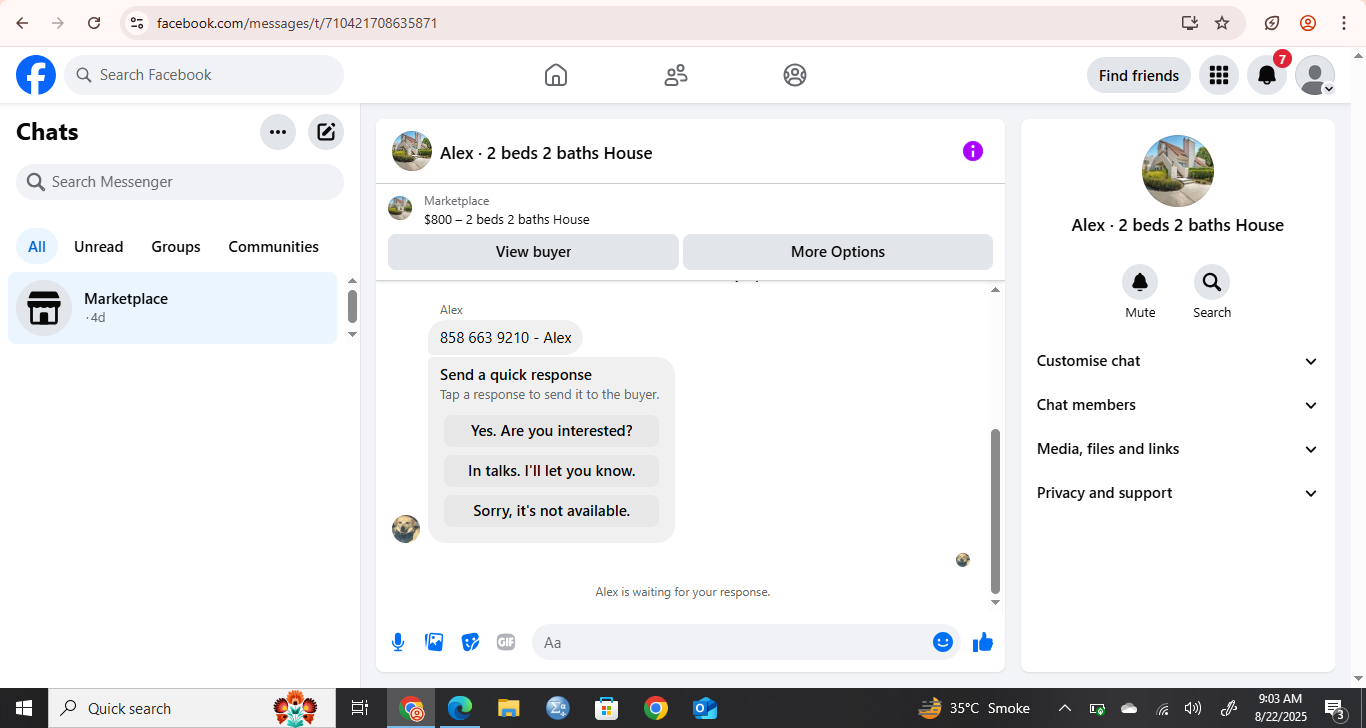Open conversation information purple icon
Image resolution: width=1366 pixels, height=728 pixels.
[973, 151]
